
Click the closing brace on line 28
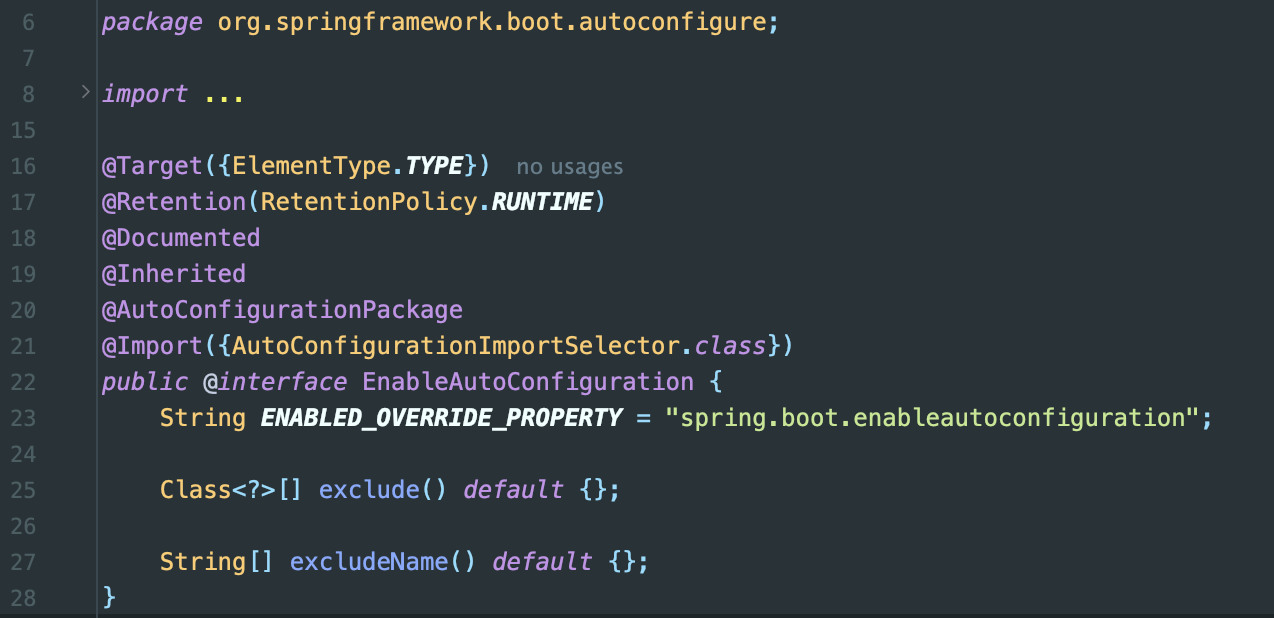point(109,597)
